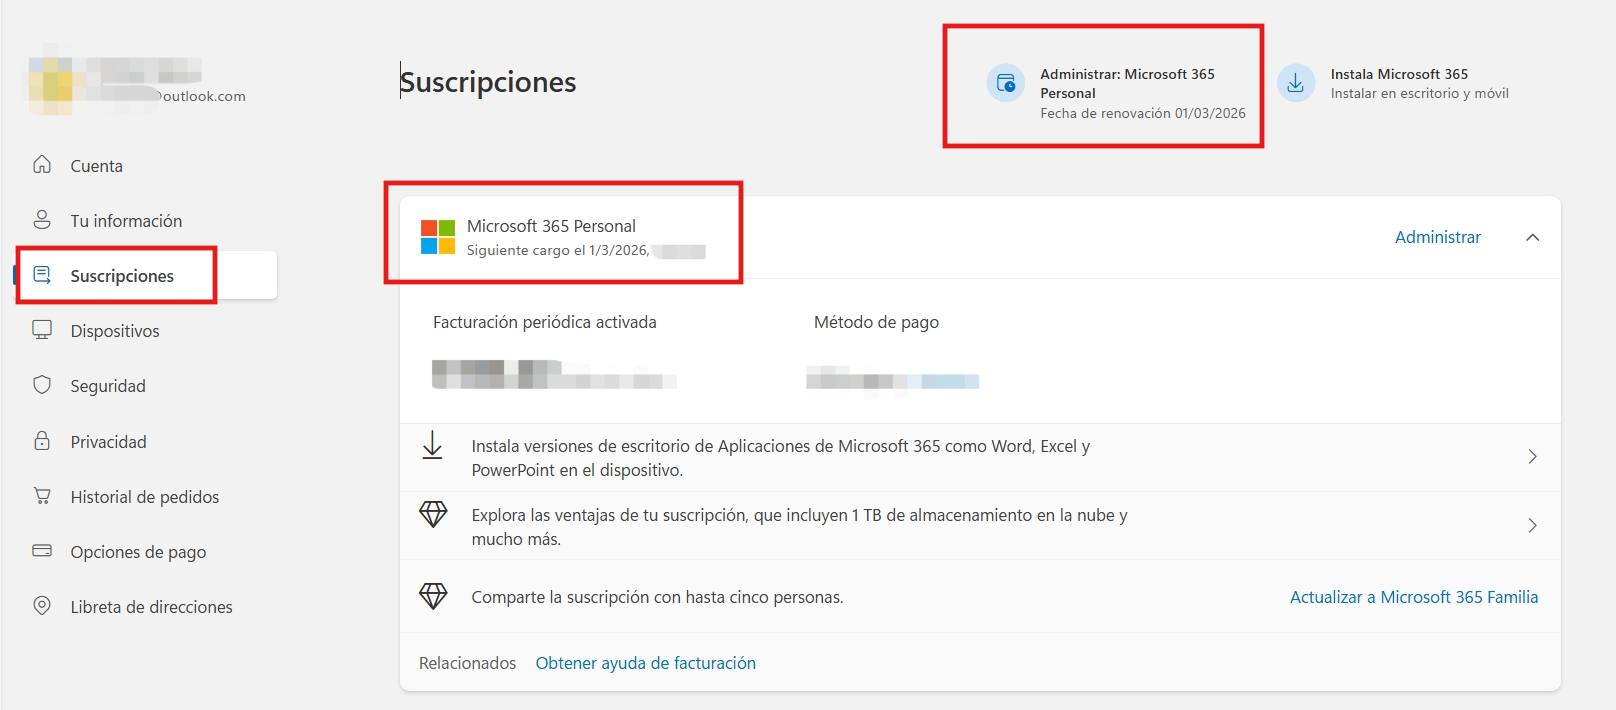Click the Relacionados label

(467, 663)
